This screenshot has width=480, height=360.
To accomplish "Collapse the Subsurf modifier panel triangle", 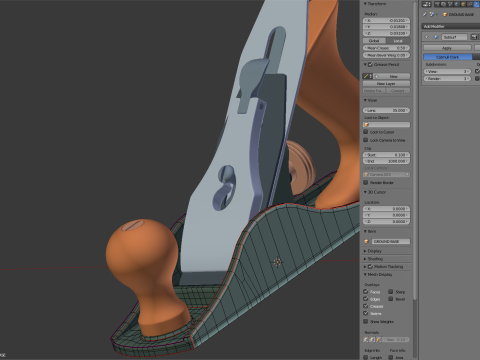I will pyautogui.click(x=426, y=37).
